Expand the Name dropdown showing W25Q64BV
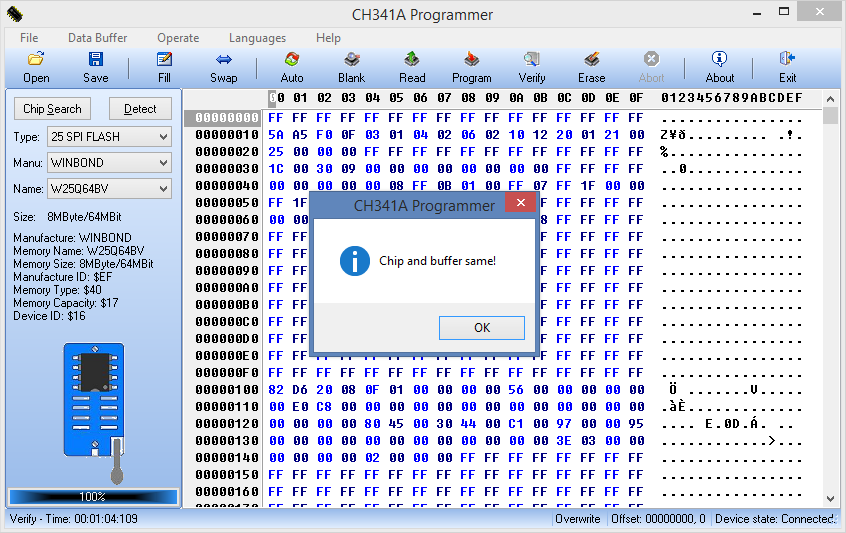846x533 pixels. [110, 189]
